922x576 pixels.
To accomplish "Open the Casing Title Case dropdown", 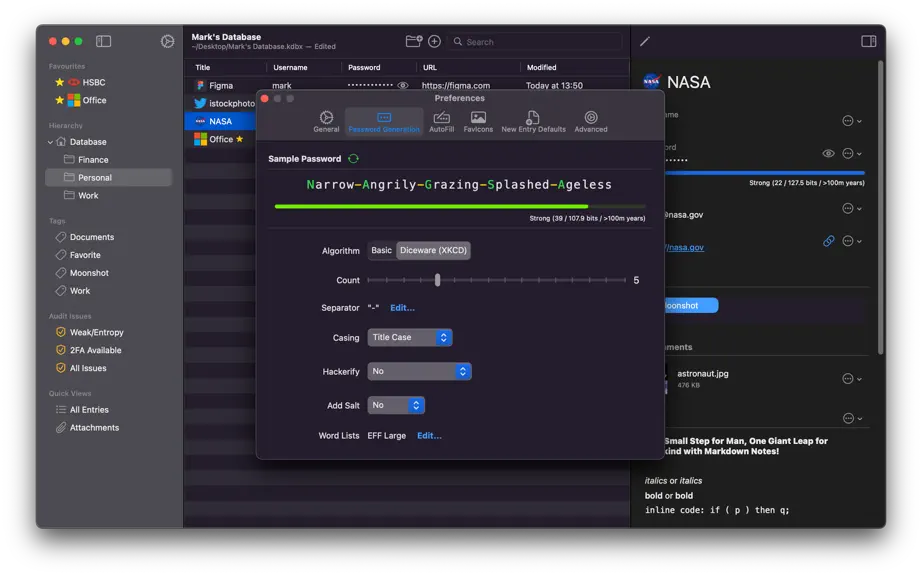I will (x=410, y=337).
